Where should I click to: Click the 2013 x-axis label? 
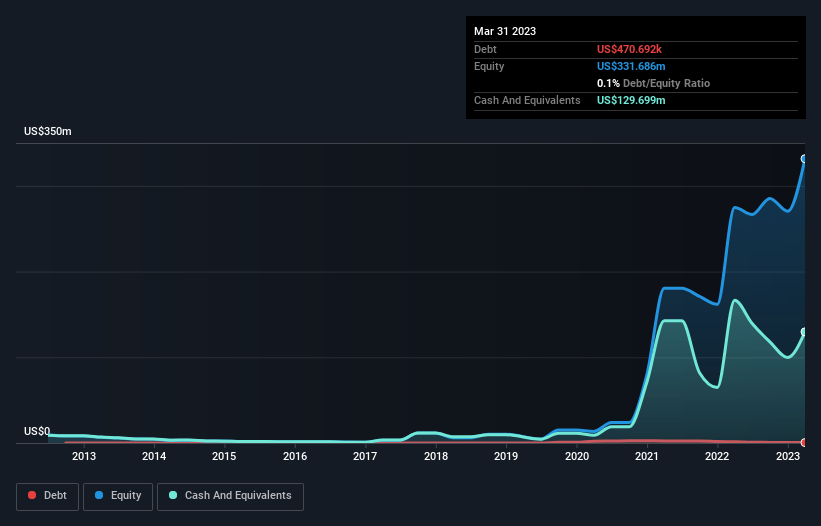[84, 456]
